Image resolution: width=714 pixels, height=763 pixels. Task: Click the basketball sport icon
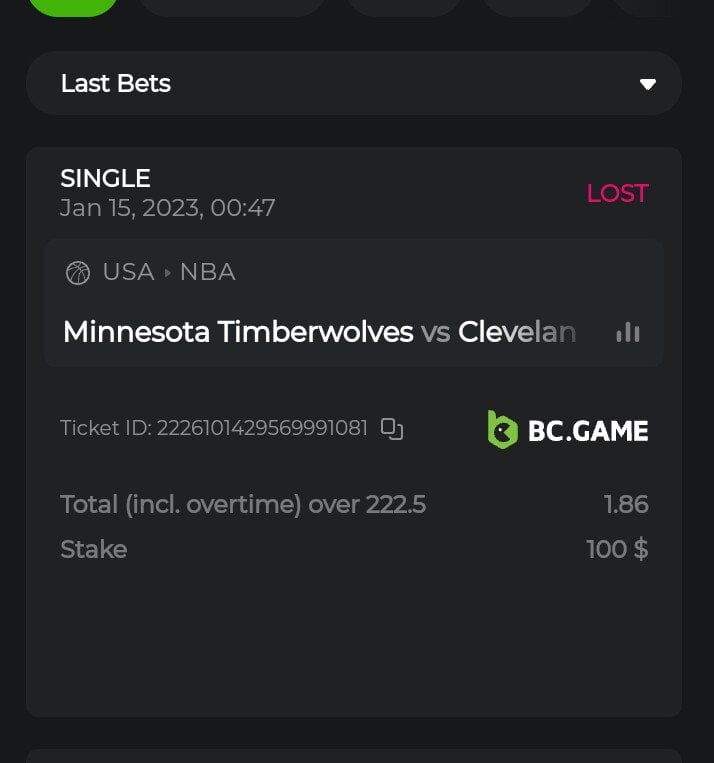coord(77,273)
